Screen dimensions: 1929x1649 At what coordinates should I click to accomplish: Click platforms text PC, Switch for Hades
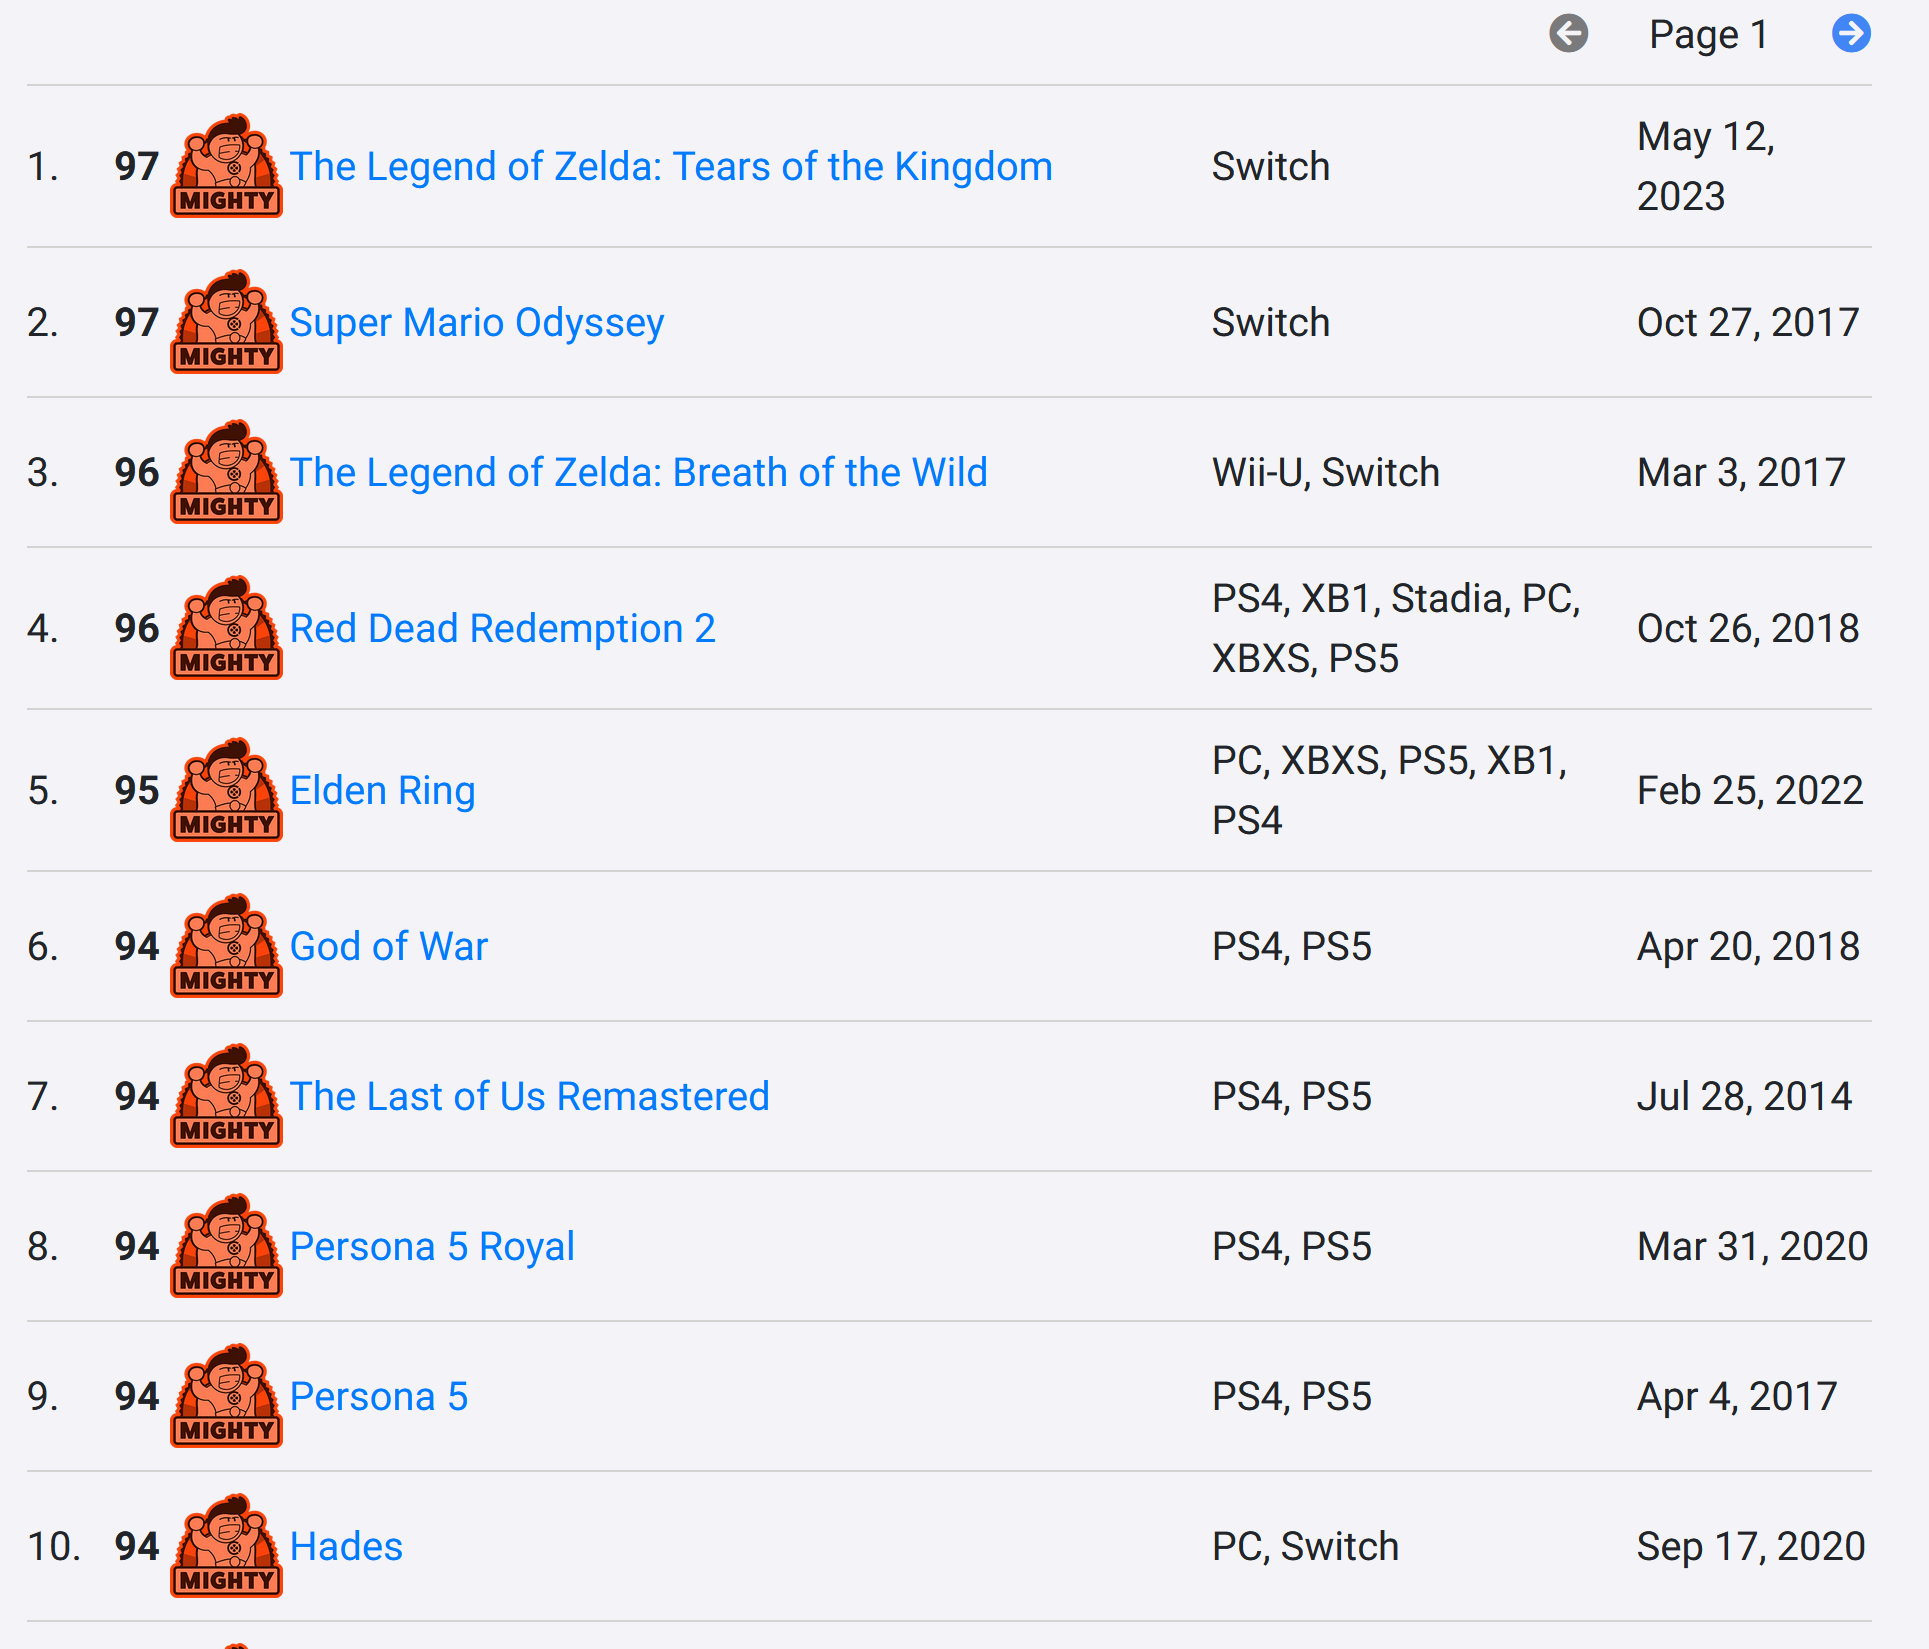click(1305, 1546)
